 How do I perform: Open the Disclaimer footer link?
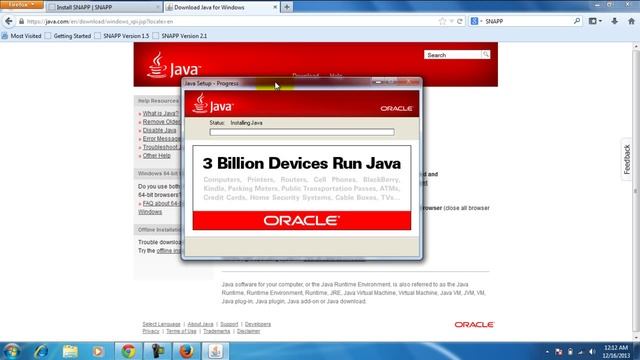point(248,331)
